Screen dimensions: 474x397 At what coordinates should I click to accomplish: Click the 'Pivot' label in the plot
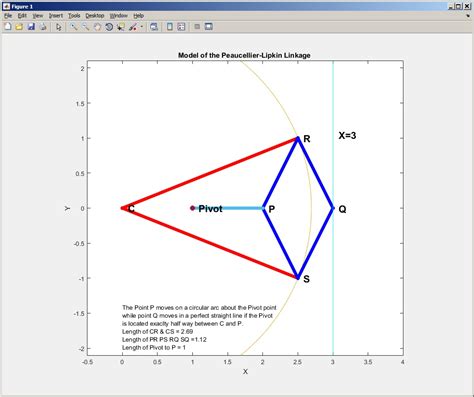coord(210,209)
